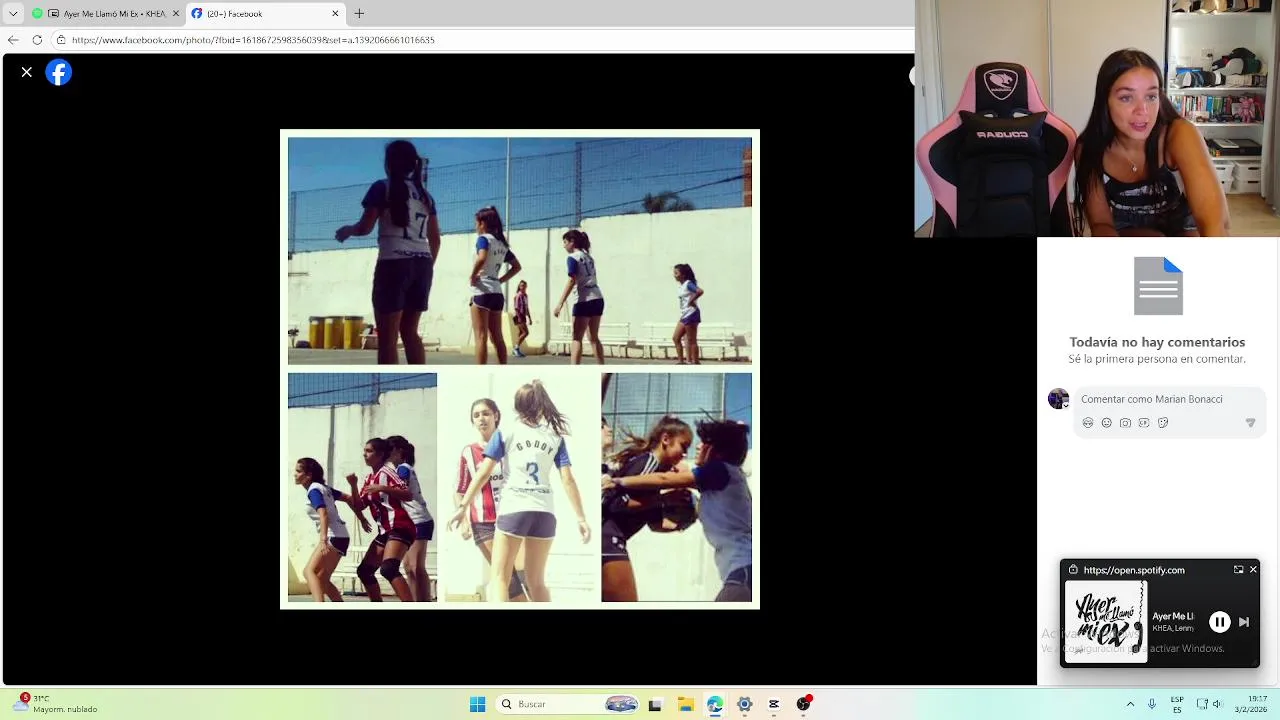Switch to the Ayer Me Llamó Mi Ex tab
This screenshot has height=720, width=1280.
tap(107, 13)
